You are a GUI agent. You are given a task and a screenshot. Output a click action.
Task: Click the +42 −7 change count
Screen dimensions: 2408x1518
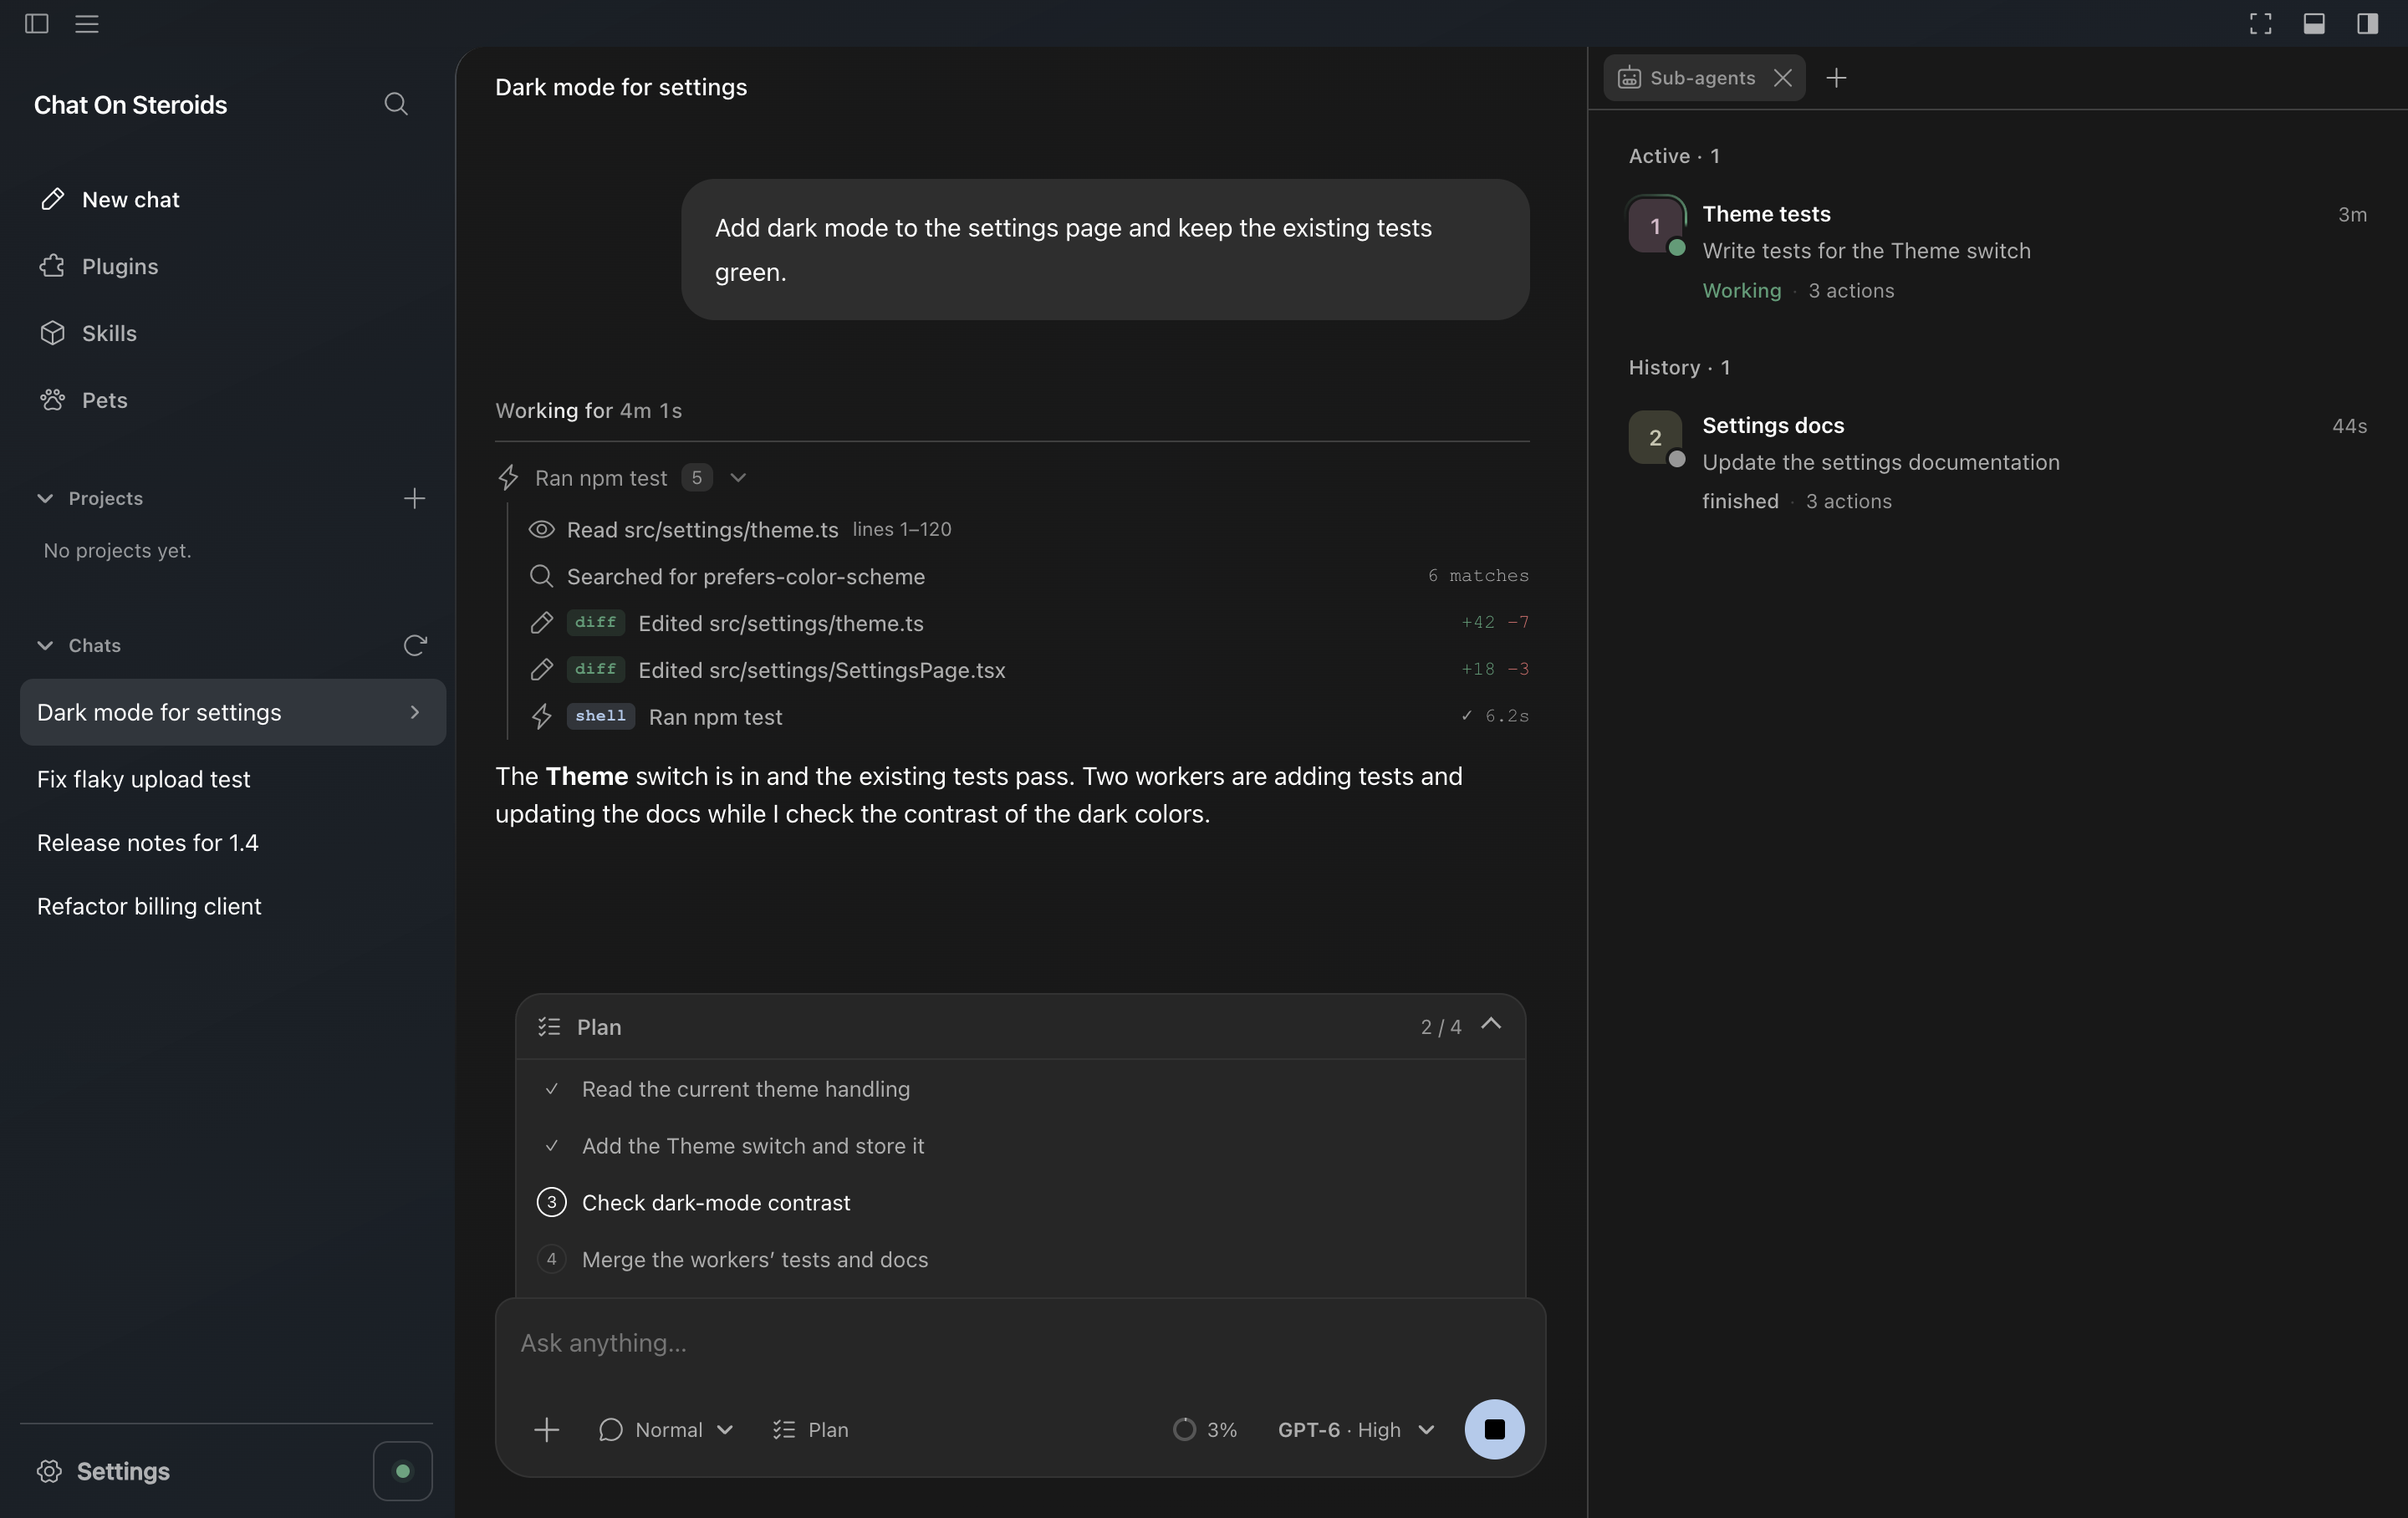[x=1495, y=622]
